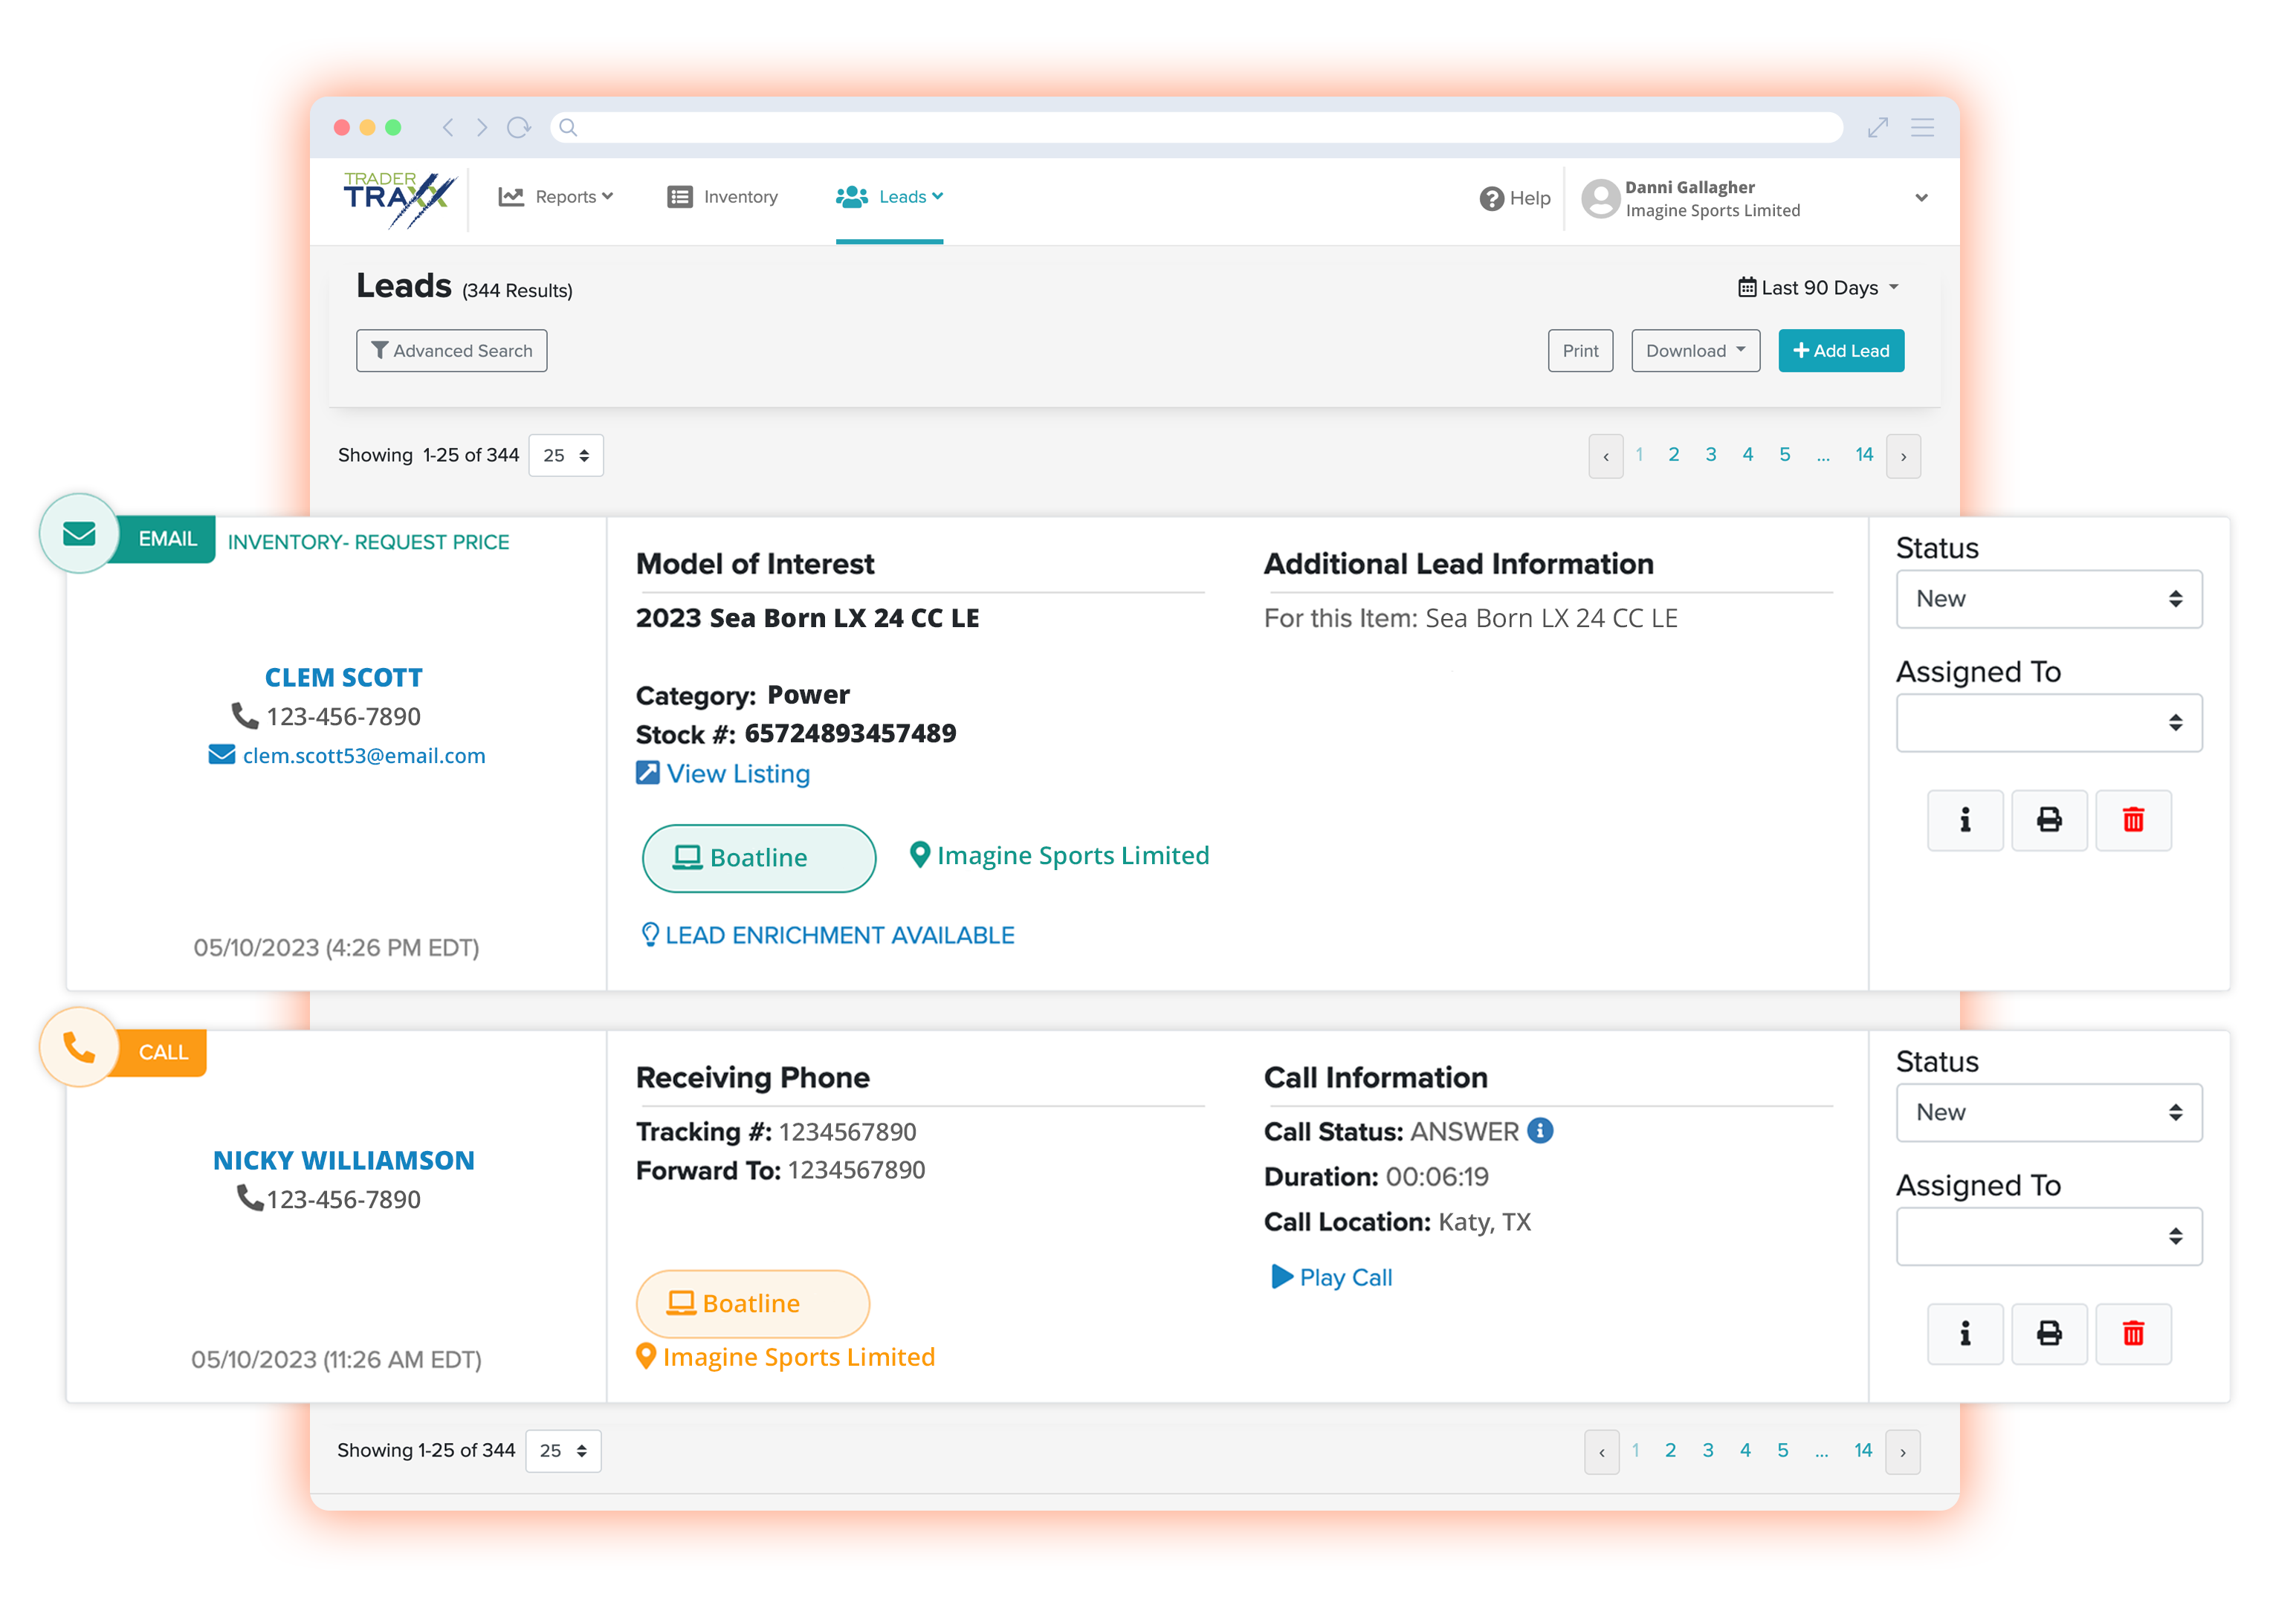Click top pagination previous arrow
The image size is (2296, 1605).
click(x=1605, y=457)
